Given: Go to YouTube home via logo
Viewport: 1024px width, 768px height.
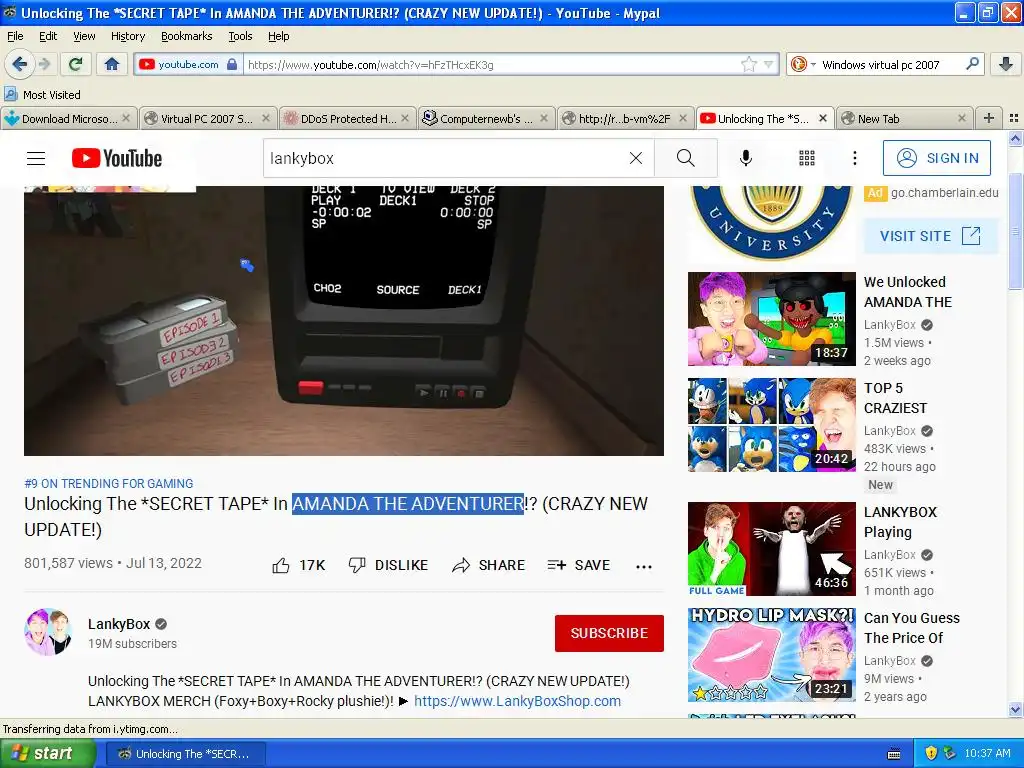Looking at the screenshot, I should 117,158.
